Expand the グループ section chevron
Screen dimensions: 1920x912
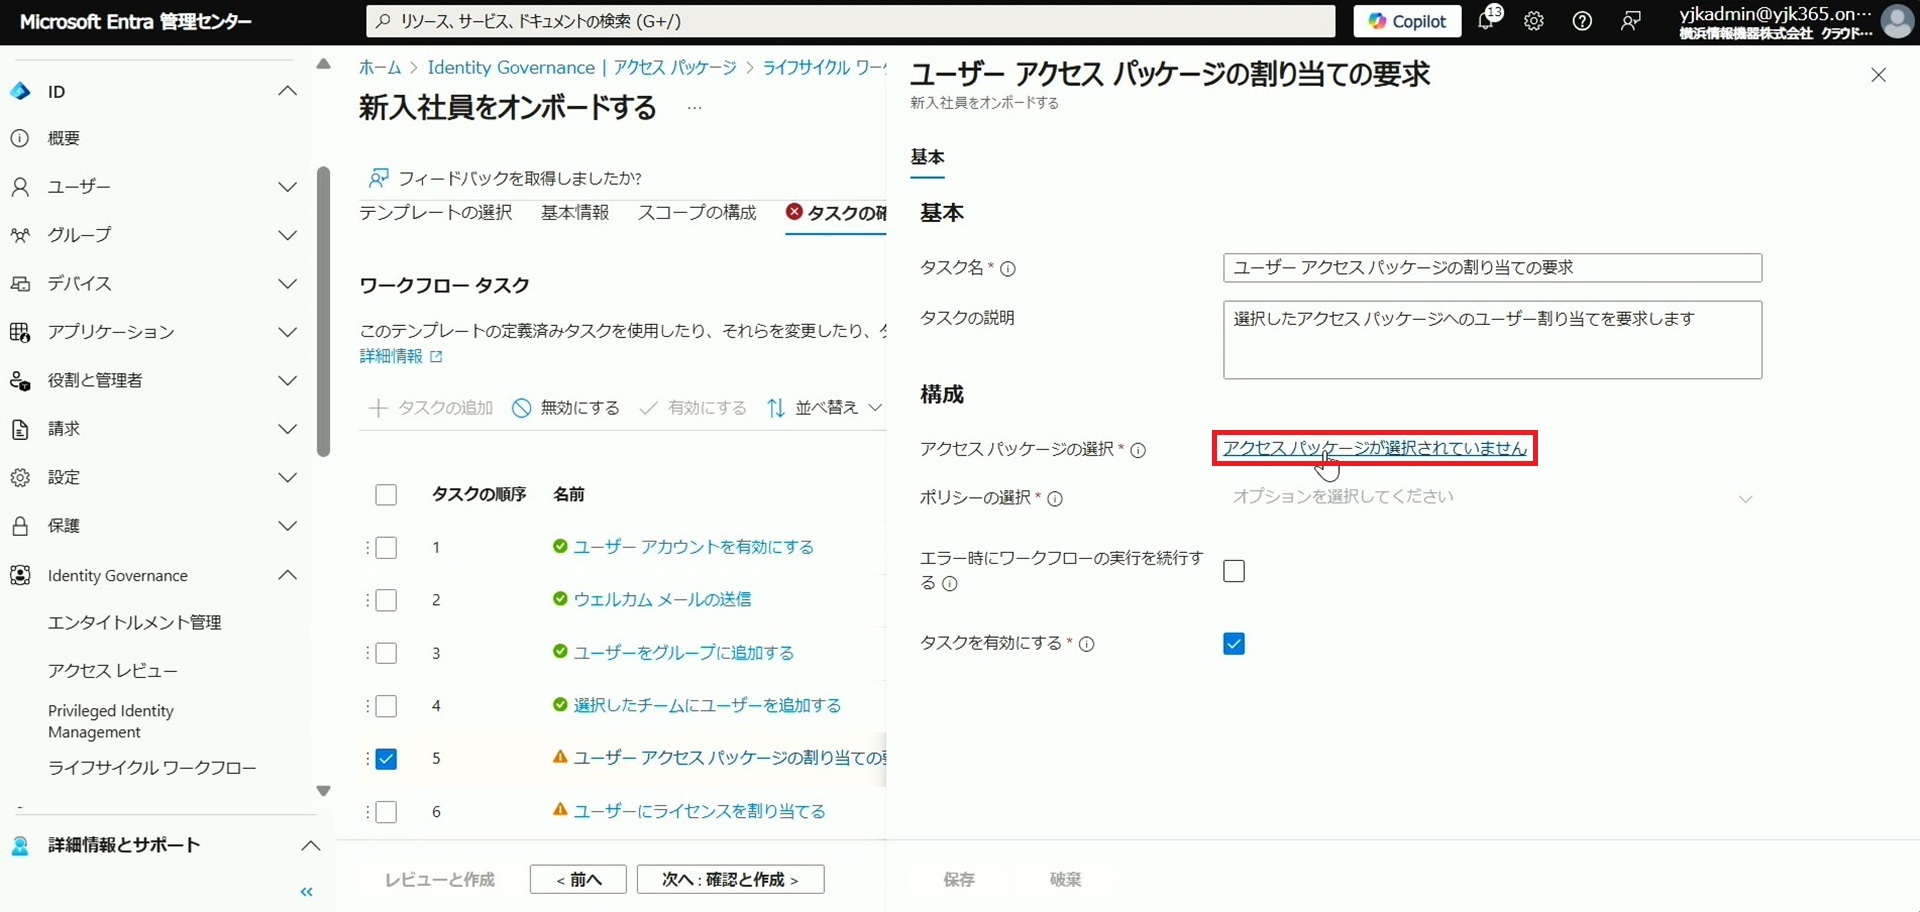pos(287,235)
